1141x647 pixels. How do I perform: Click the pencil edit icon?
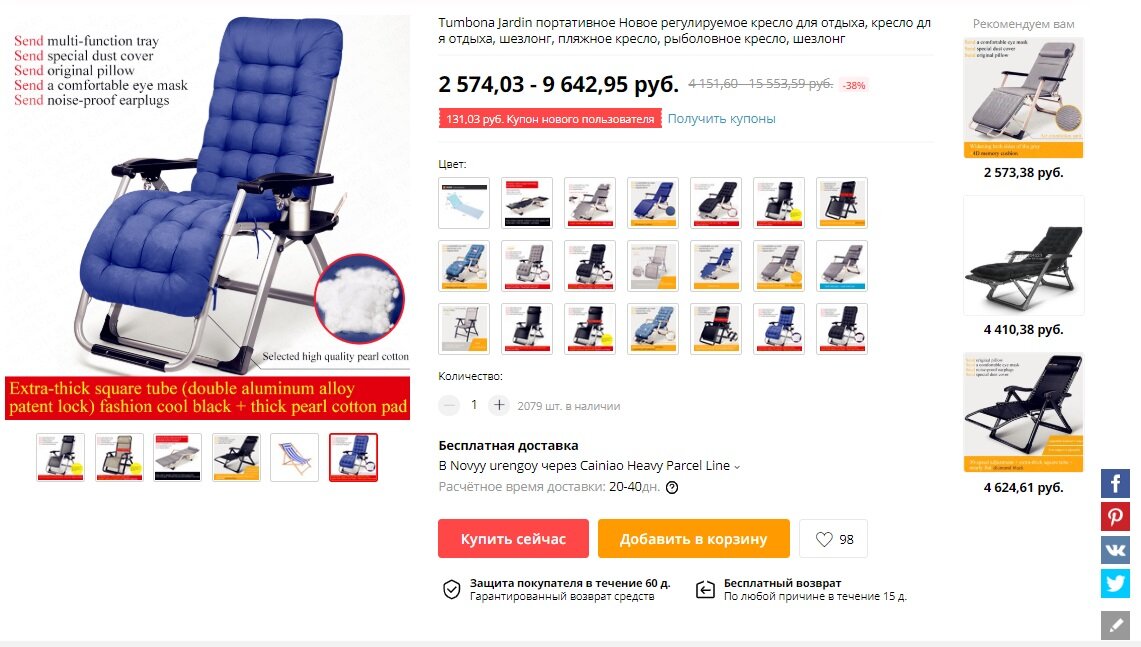click(1115, 625)
